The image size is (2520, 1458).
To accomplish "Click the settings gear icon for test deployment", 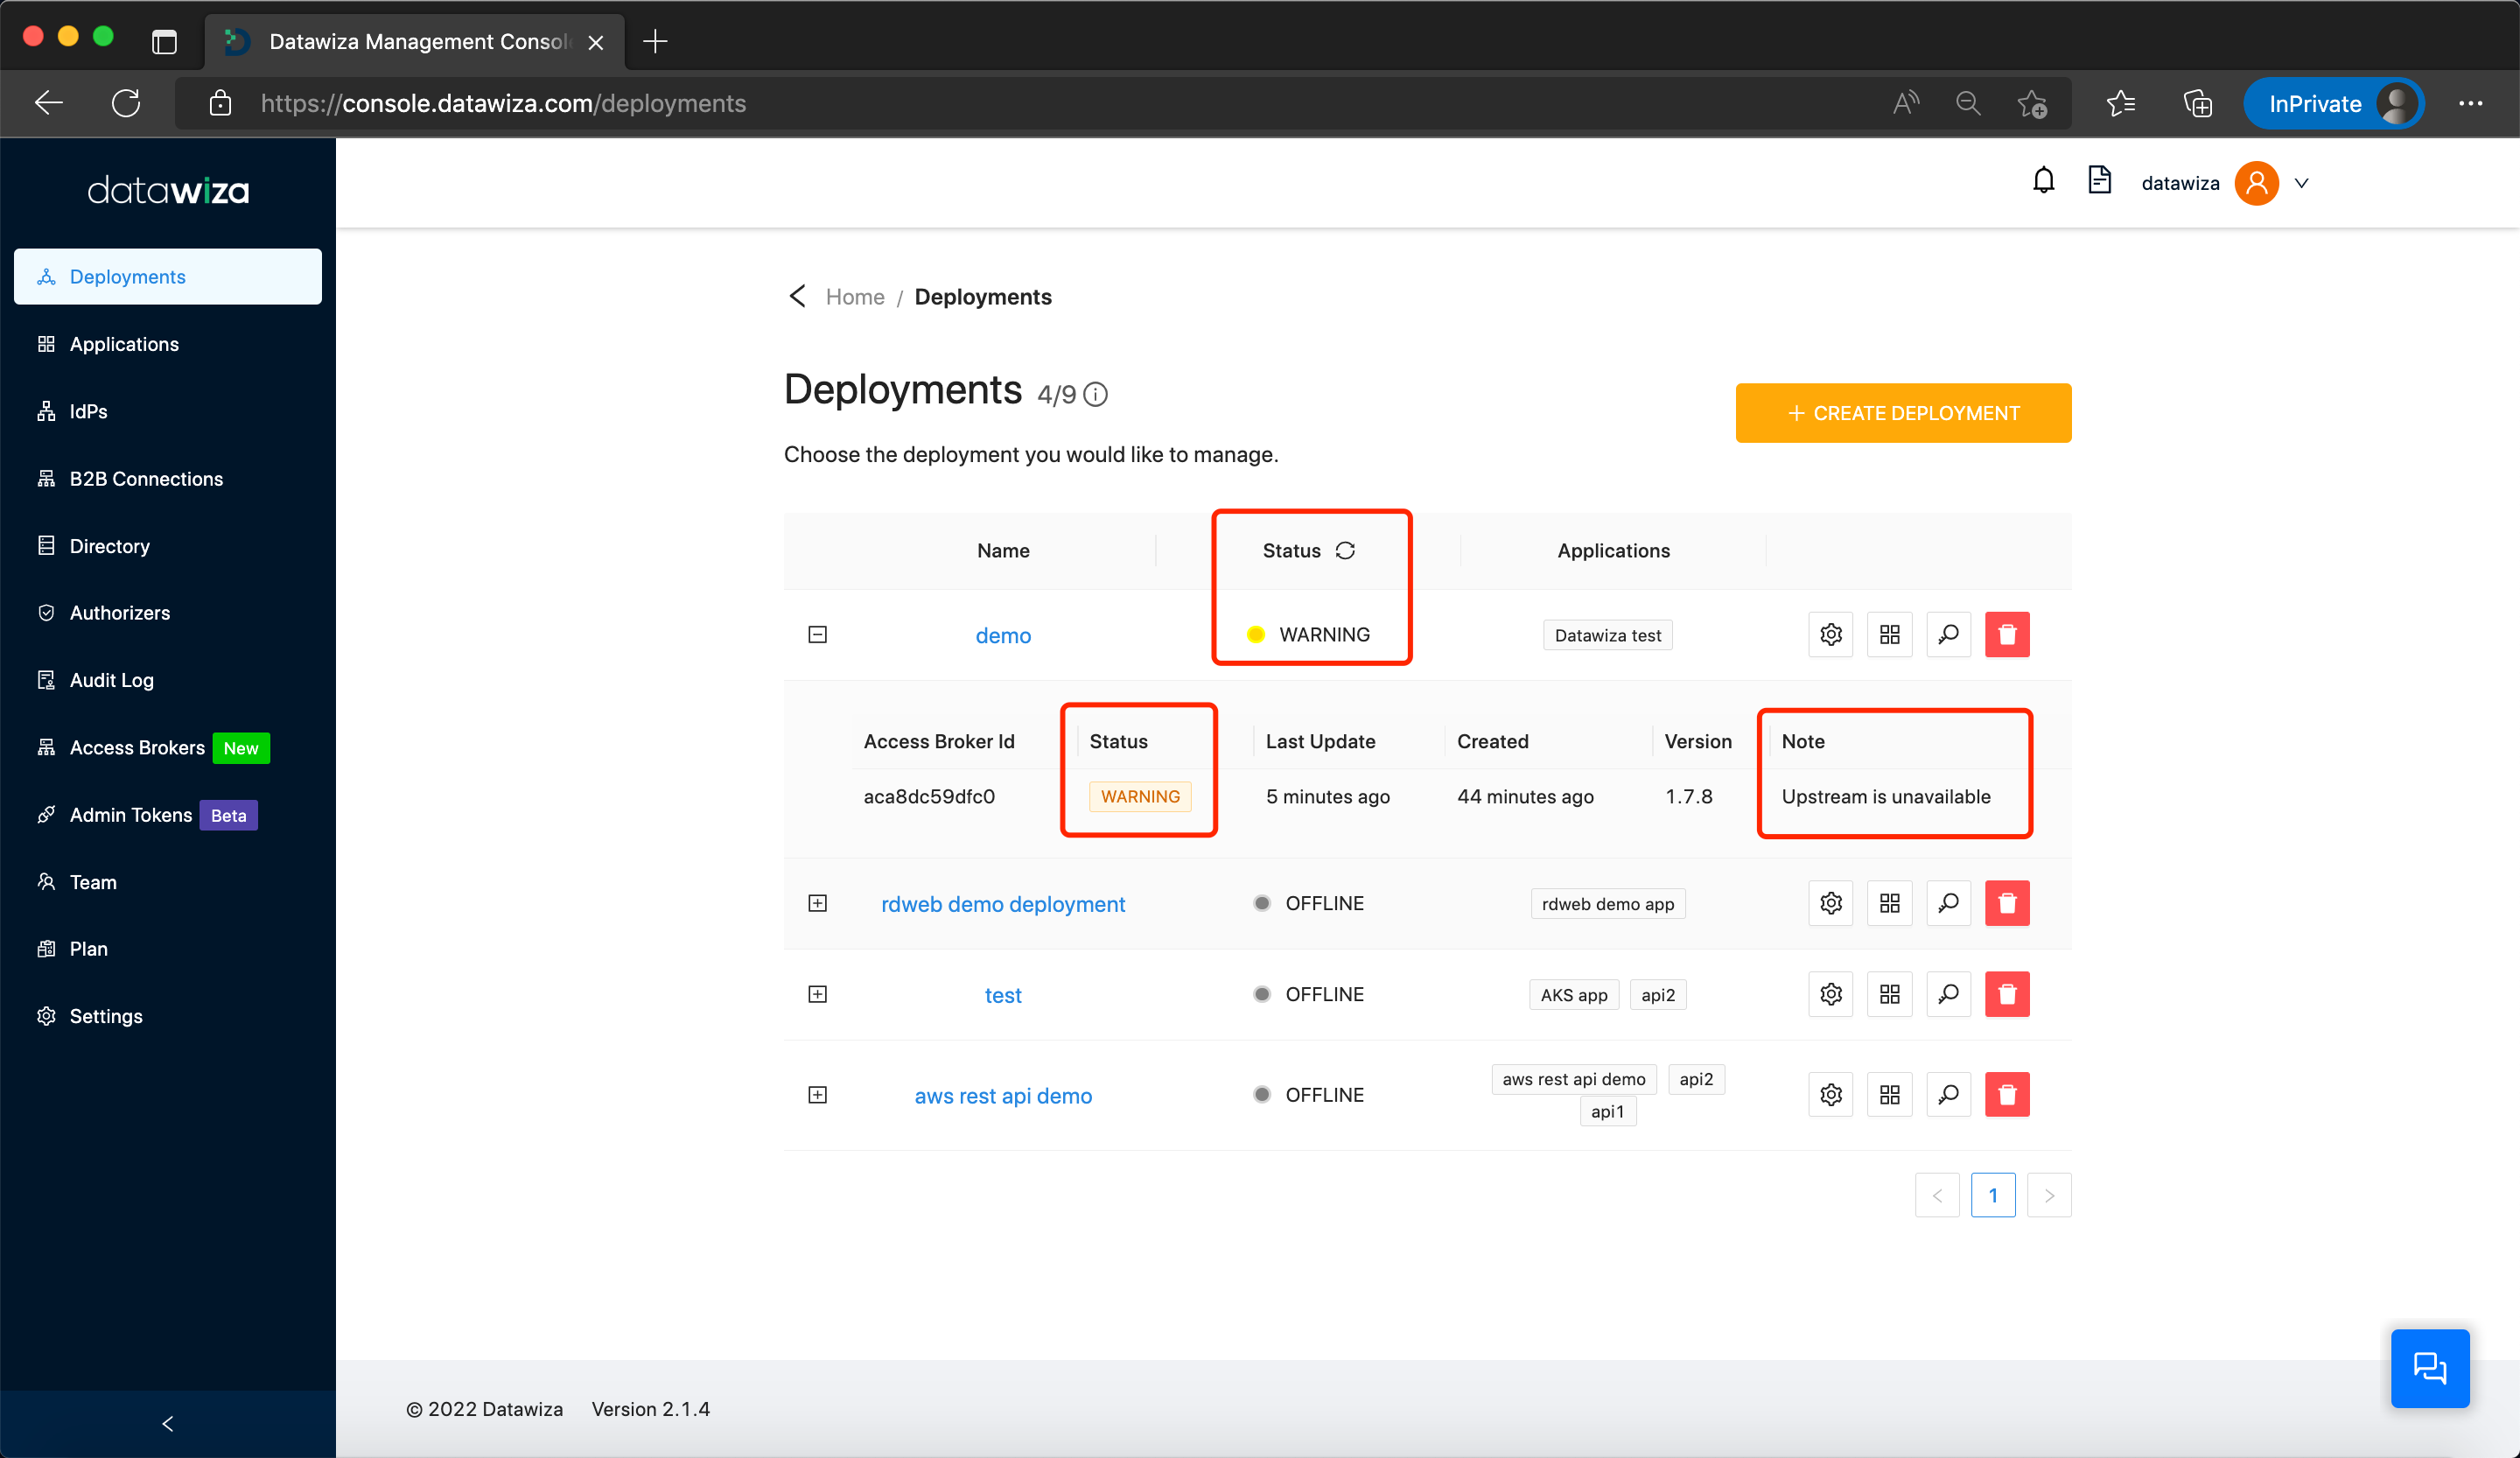I will (x=1831, y=994).
